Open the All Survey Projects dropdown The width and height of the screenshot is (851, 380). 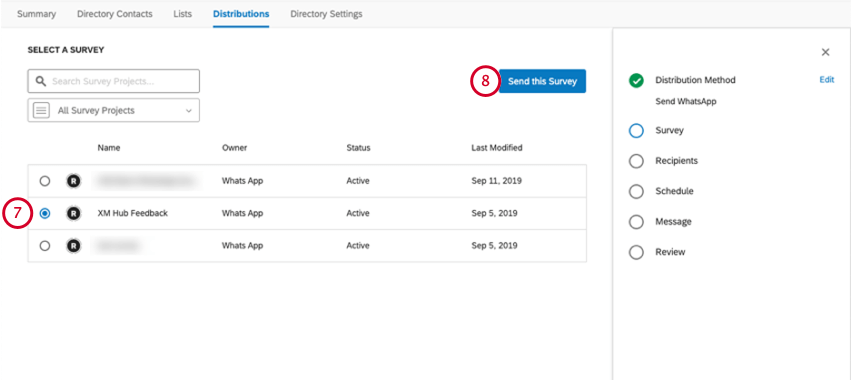[x=113, y=110]
